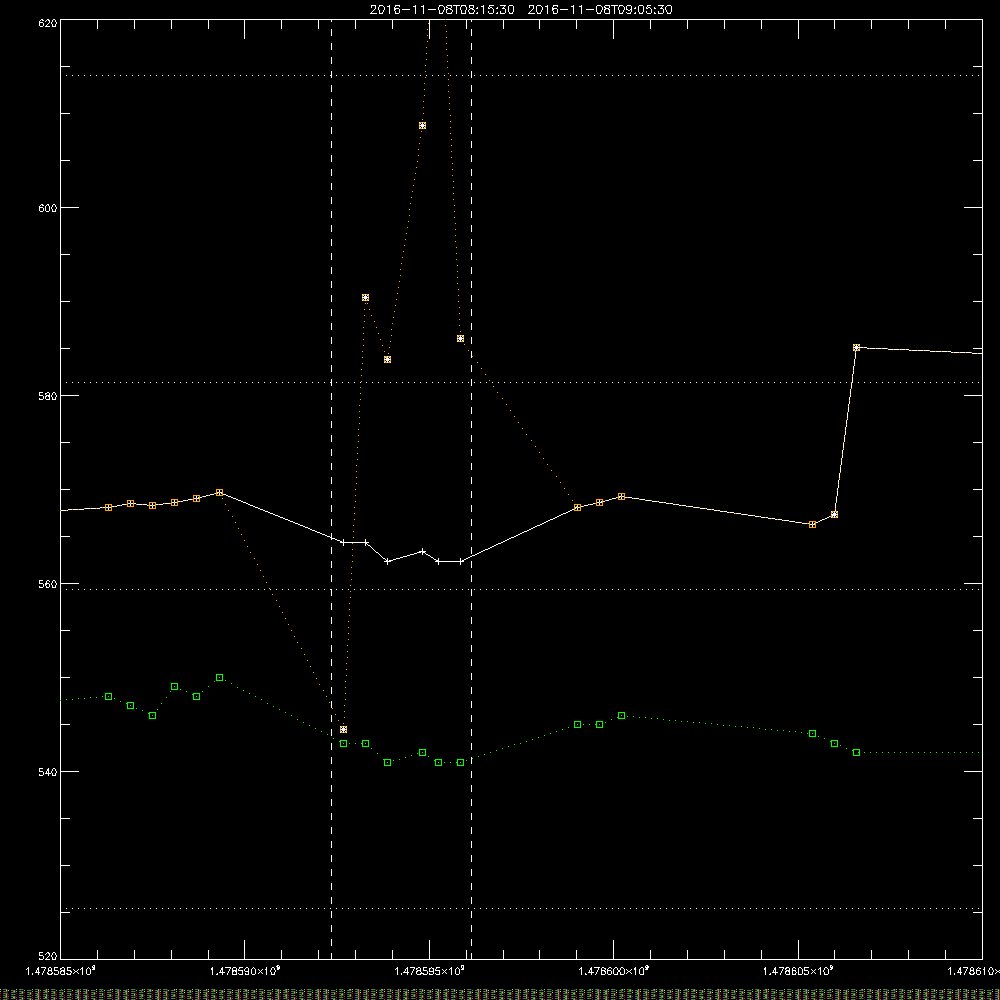Pick the white-line marker at the 585 step peak

point(857,348)
